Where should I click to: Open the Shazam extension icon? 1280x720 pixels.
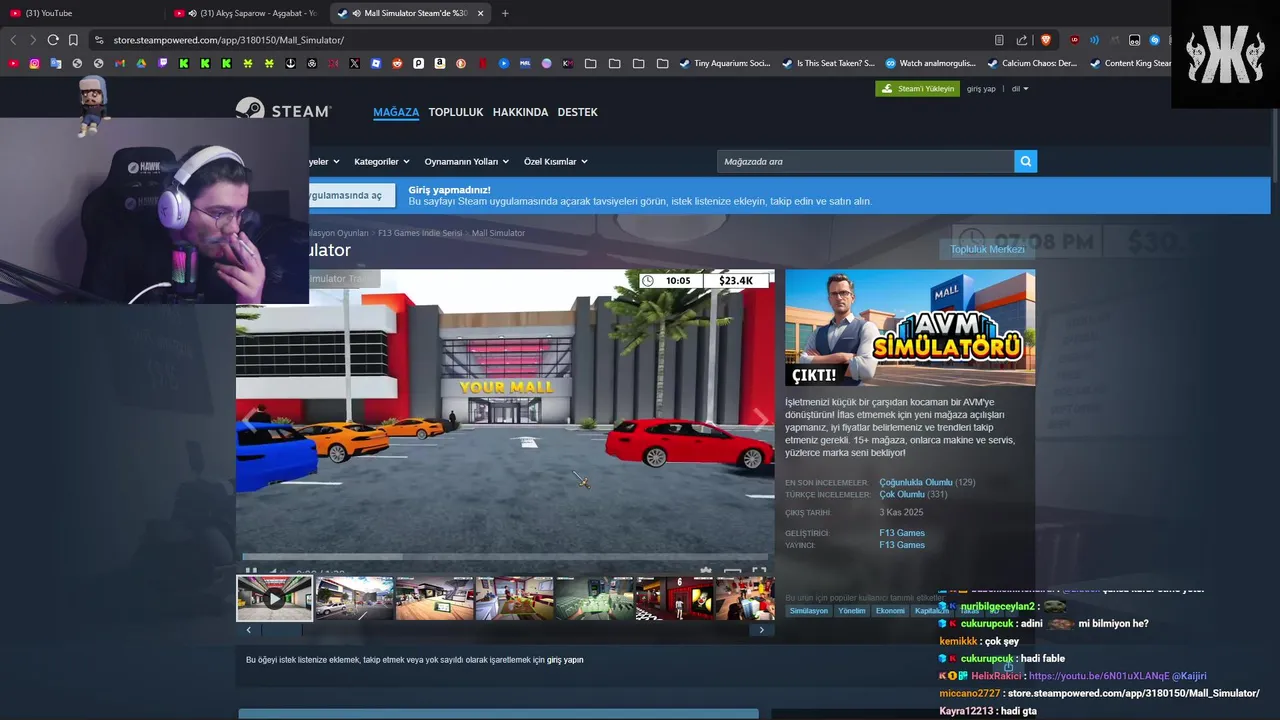pyautogui.click(x=1155, y=40)
